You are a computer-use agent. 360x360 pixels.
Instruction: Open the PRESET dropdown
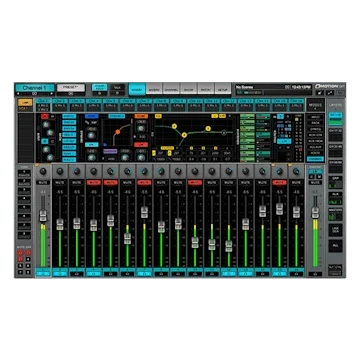(71, 88)
